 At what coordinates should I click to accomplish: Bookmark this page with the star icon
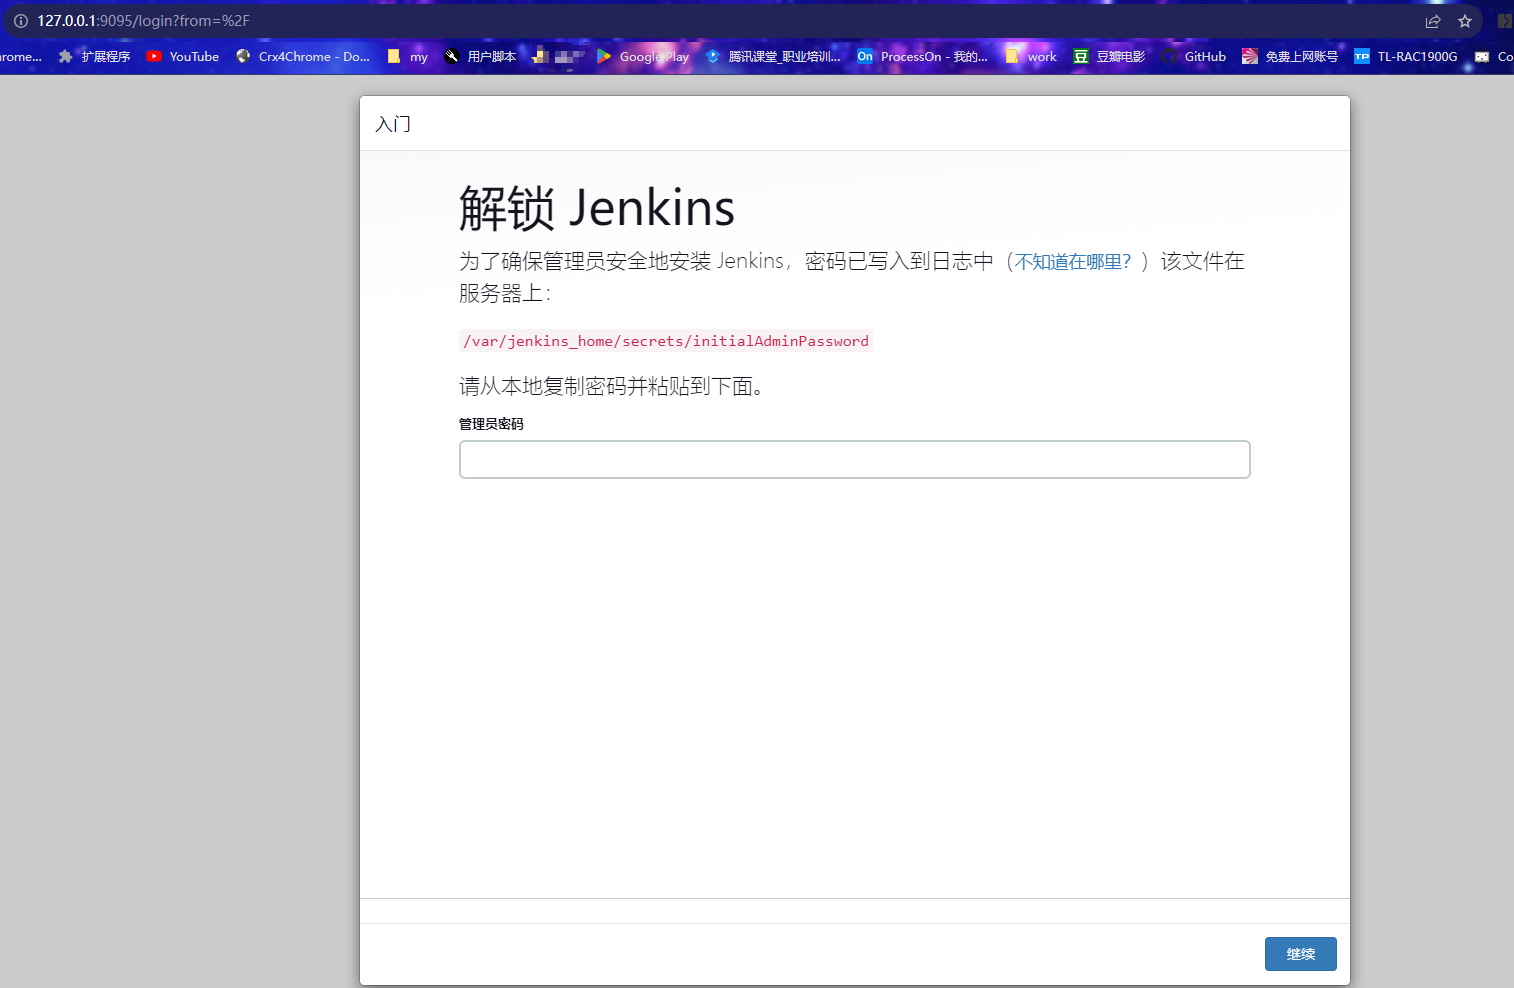pos(1465,21)
